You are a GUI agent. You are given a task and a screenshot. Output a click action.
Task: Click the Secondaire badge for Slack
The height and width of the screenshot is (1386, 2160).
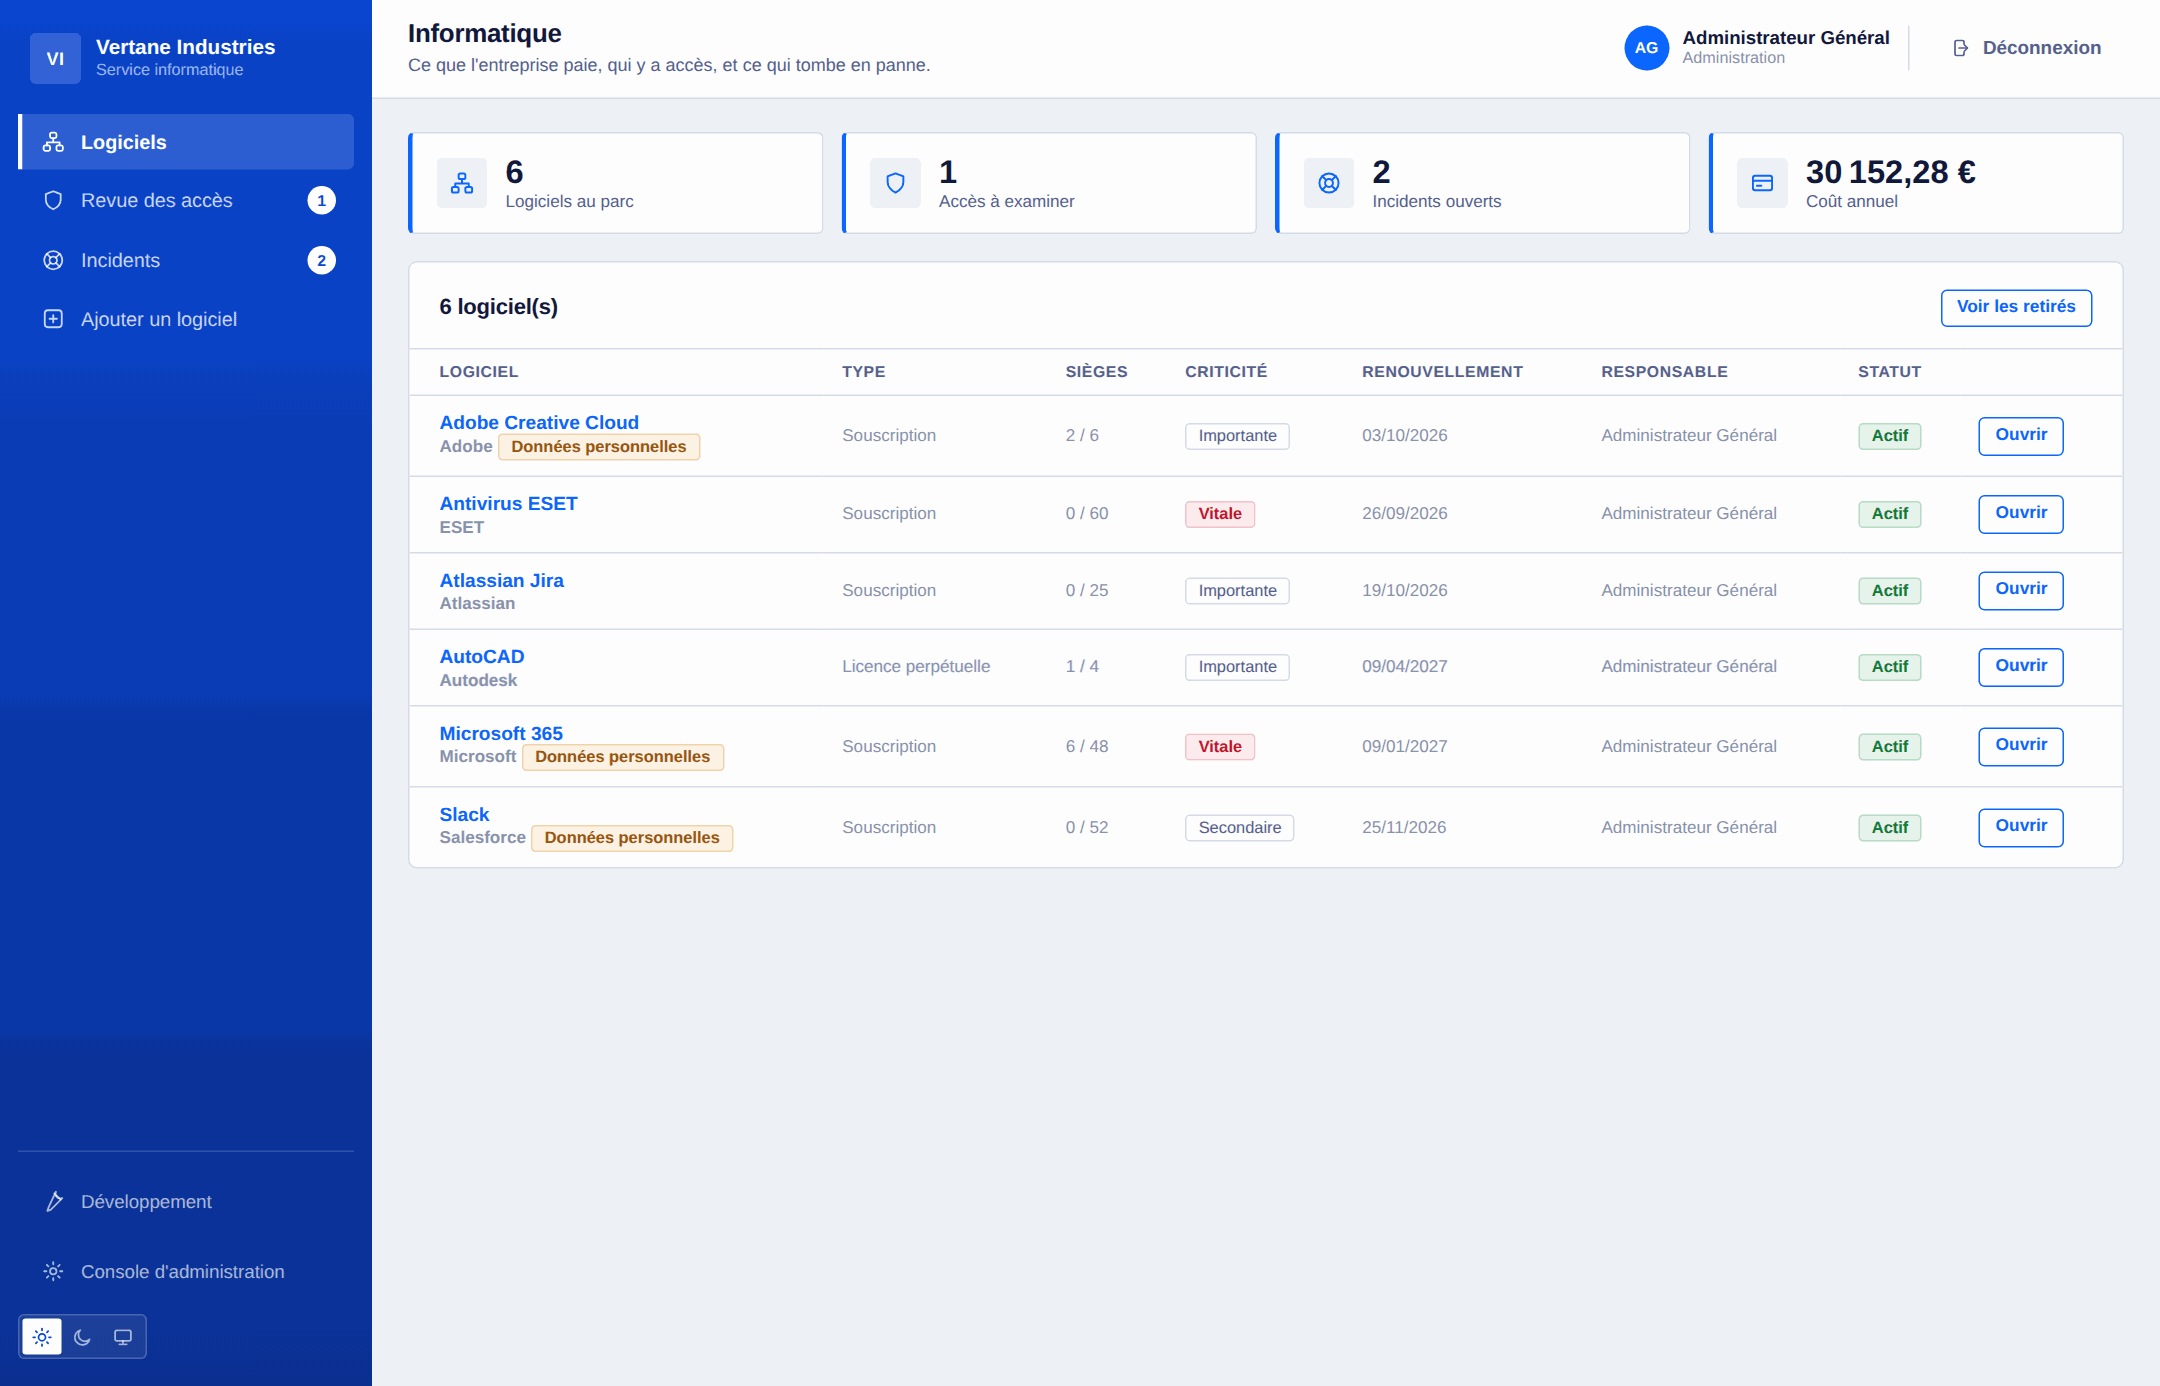tap(1240, 828)
